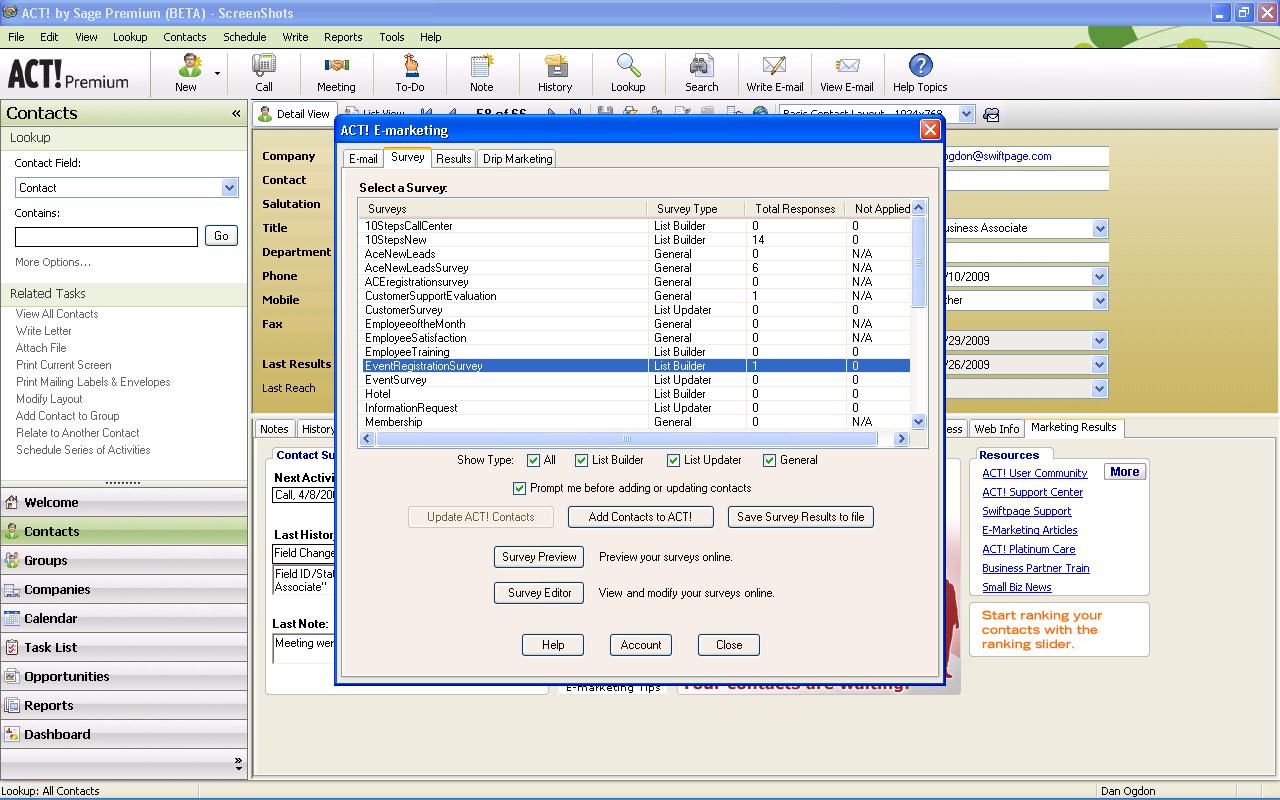Click the survey list horizontal scrollbar
Viewport: 1280px width, 800px height.
click(x=626, y=439)
